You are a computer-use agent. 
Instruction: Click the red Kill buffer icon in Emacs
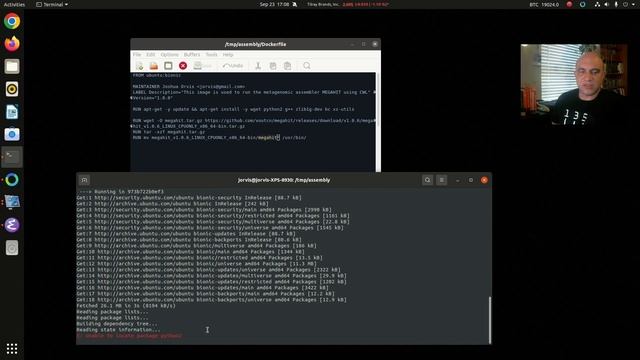183,66
